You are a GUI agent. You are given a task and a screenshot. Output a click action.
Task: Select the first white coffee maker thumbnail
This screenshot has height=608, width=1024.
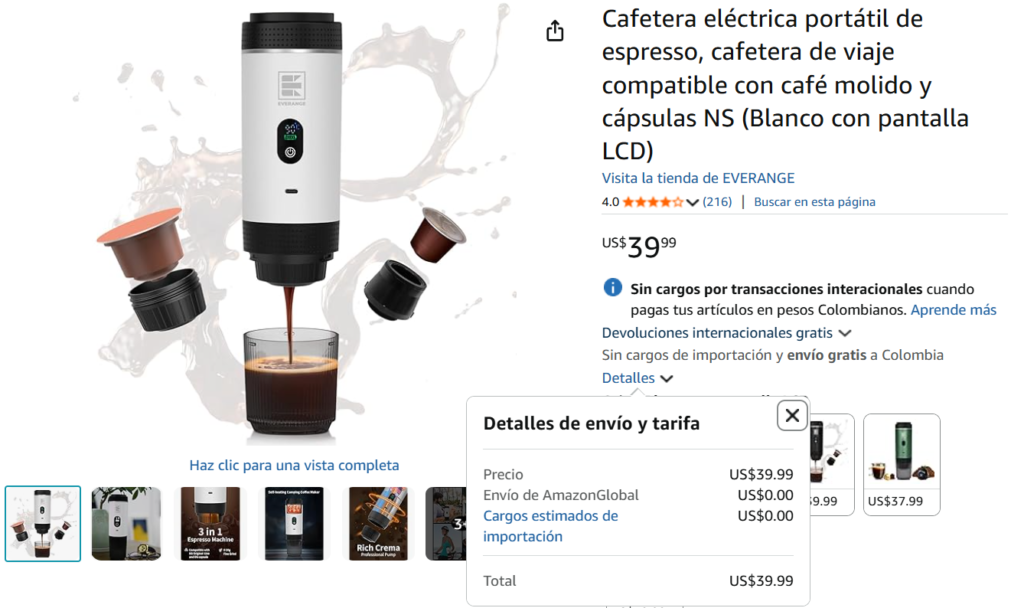pyautogui.click(x=43, y=524)
